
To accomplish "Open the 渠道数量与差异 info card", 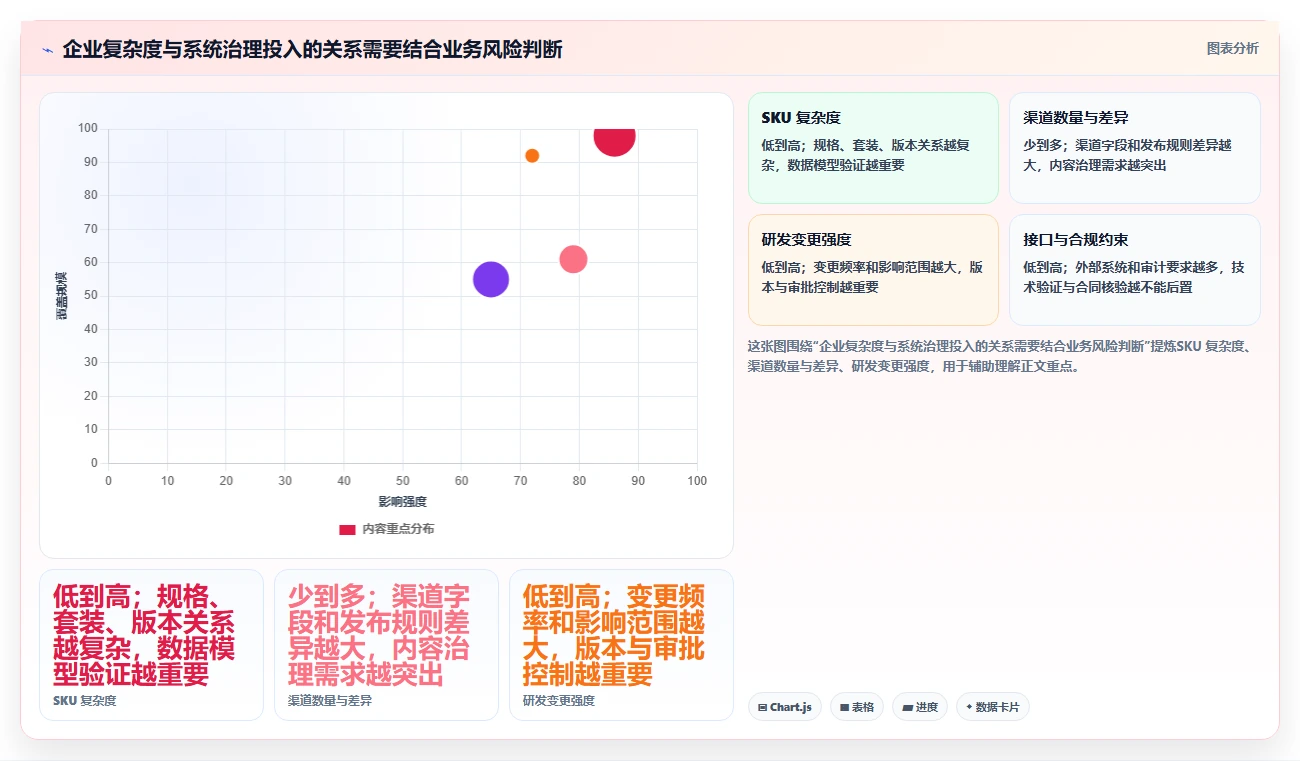I will (1134, 148).
